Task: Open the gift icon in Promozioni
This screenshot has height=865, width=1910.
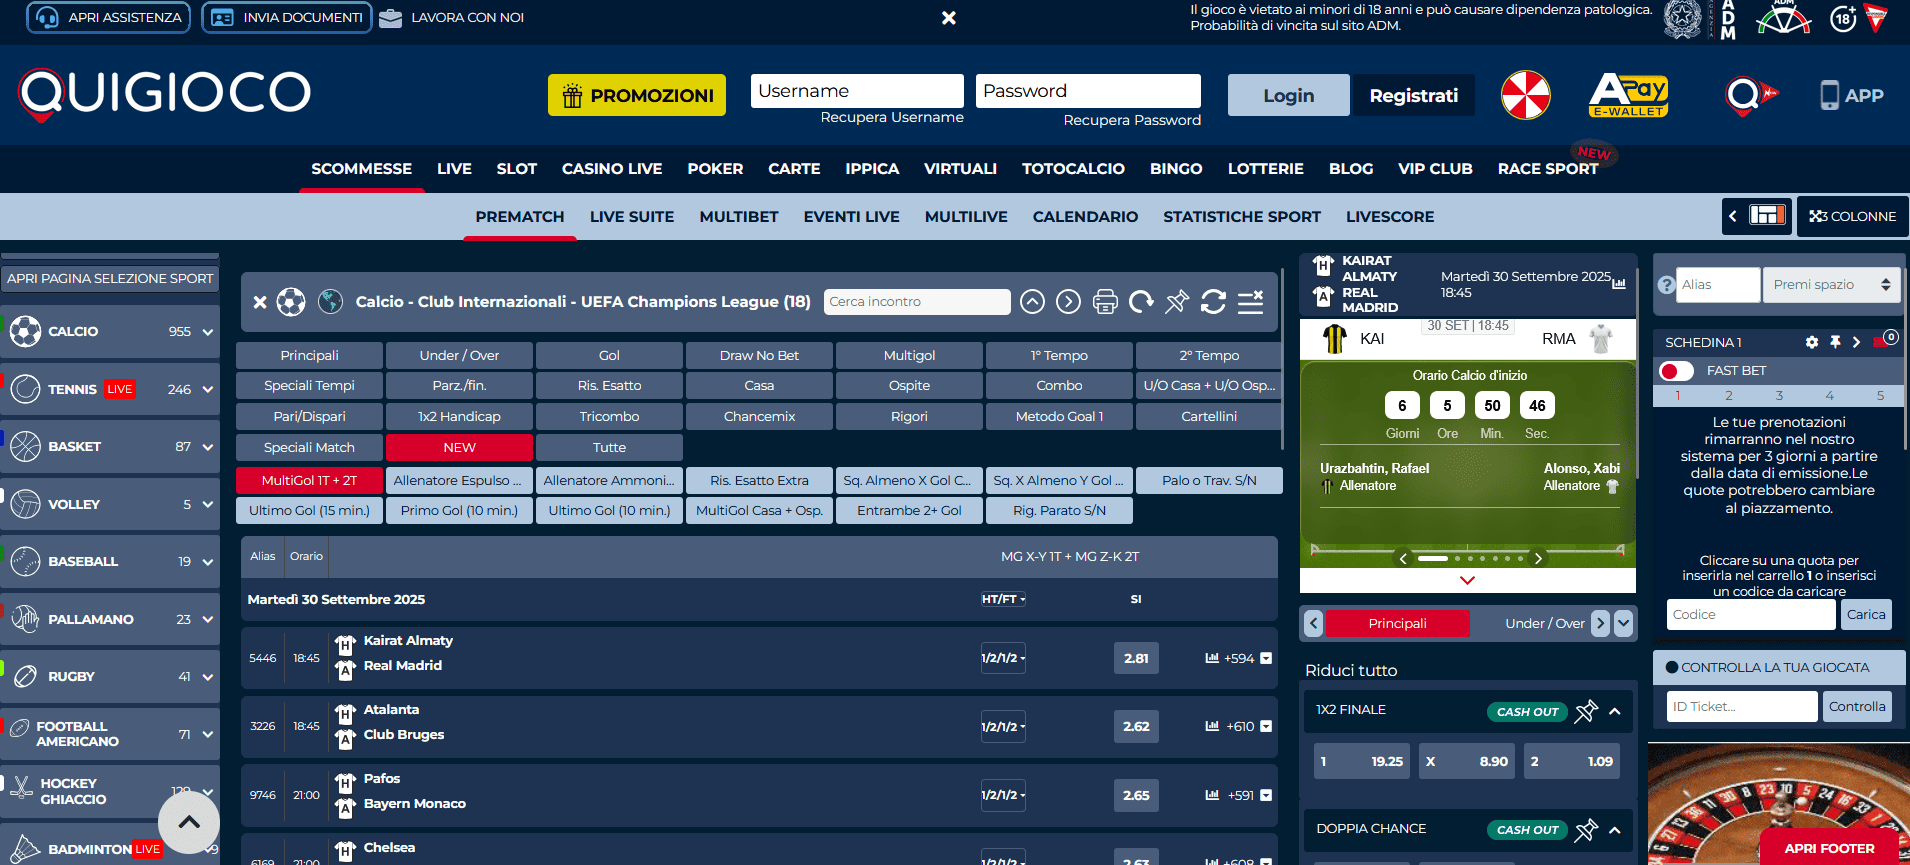Action: [572, 95]
